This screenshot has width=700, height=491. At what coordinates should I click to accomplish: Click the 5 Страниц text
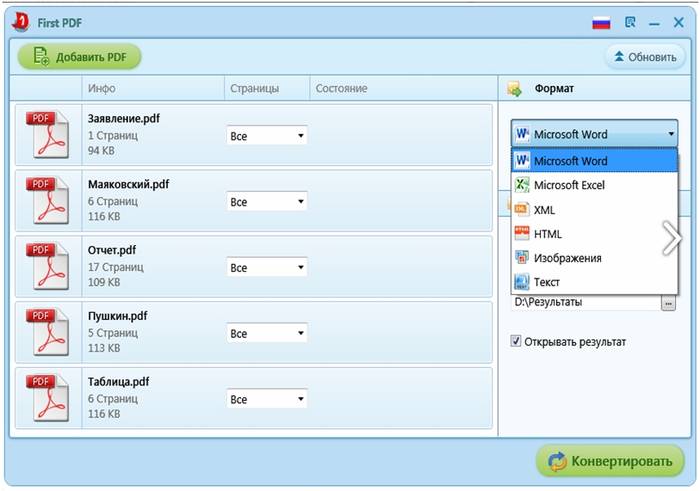coord(113,333)
